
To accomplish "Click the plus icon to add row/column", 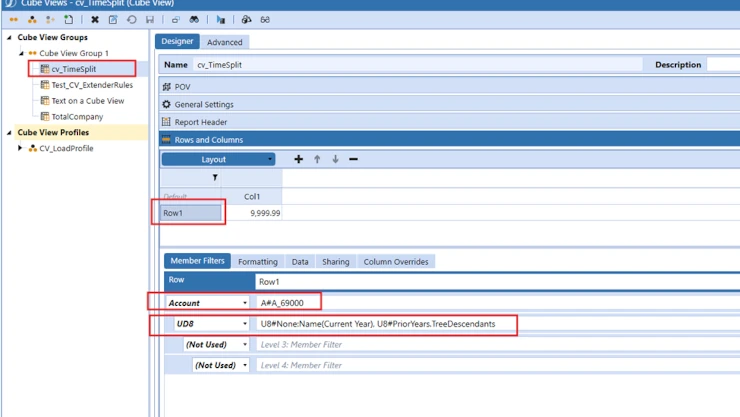I will [x=298, y=159].
